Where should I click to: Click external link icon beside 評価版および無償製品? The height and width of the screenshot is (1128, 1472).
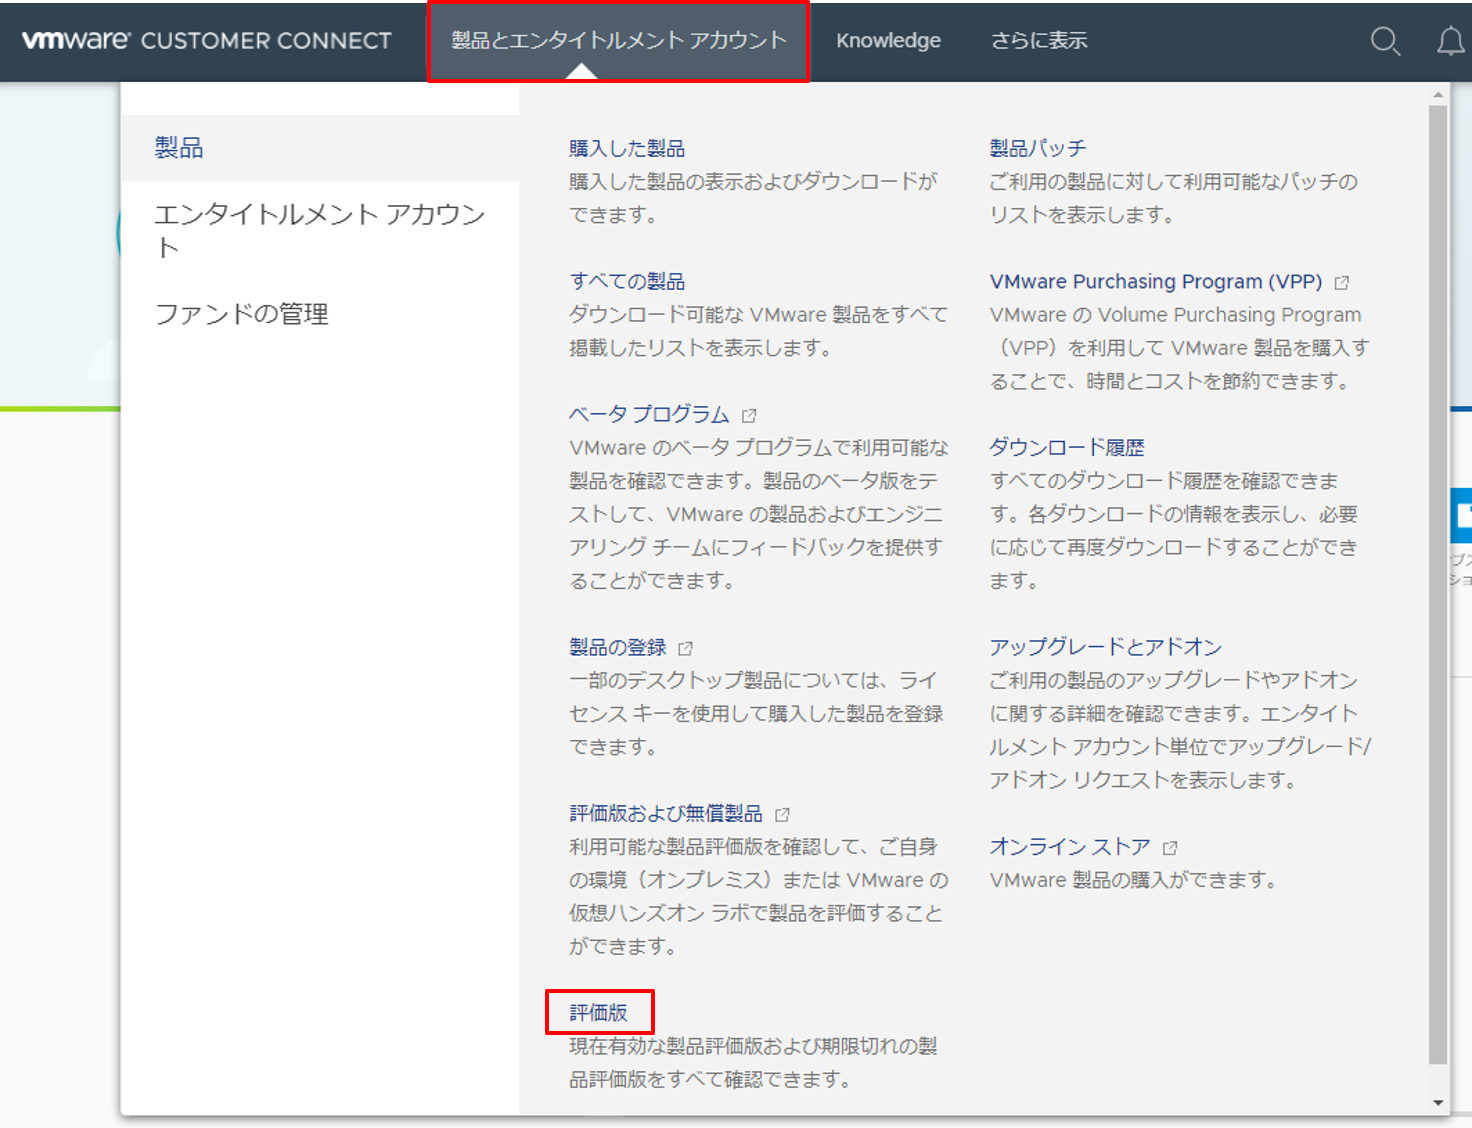coord(782,815)
